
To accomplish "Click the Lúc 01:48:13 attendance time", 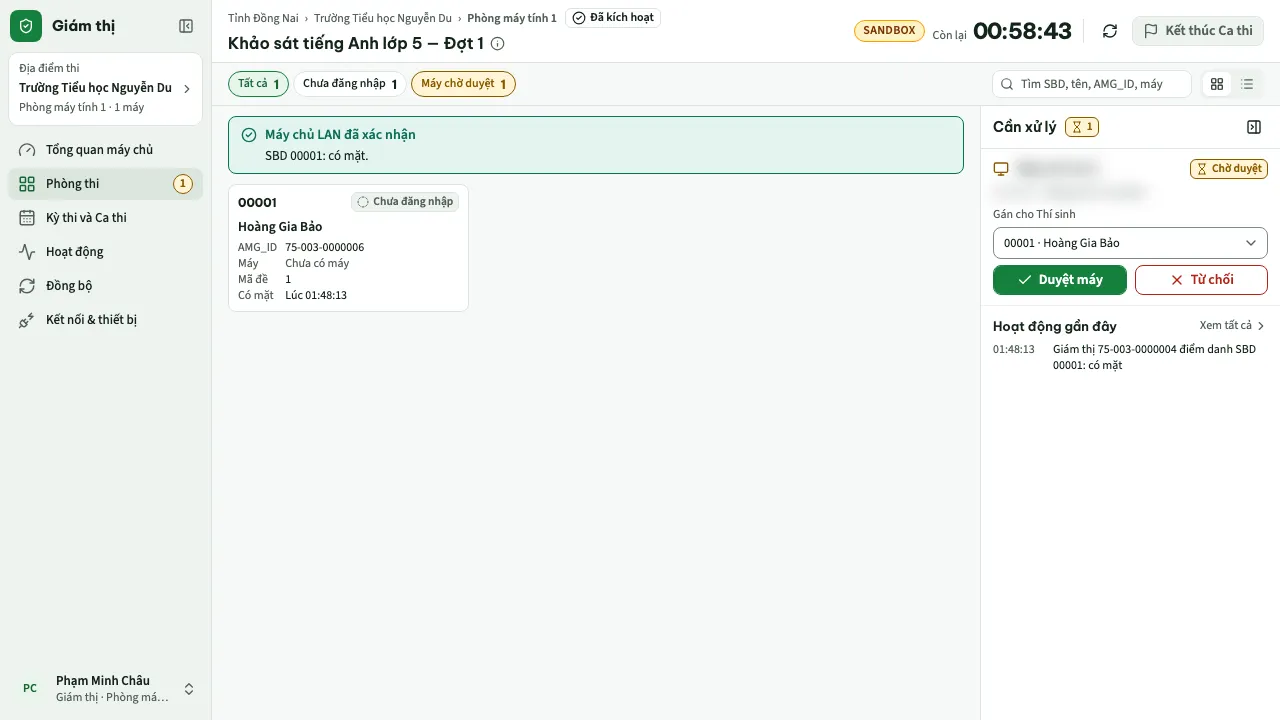I will pyautogui.click(x=316, y=295).
